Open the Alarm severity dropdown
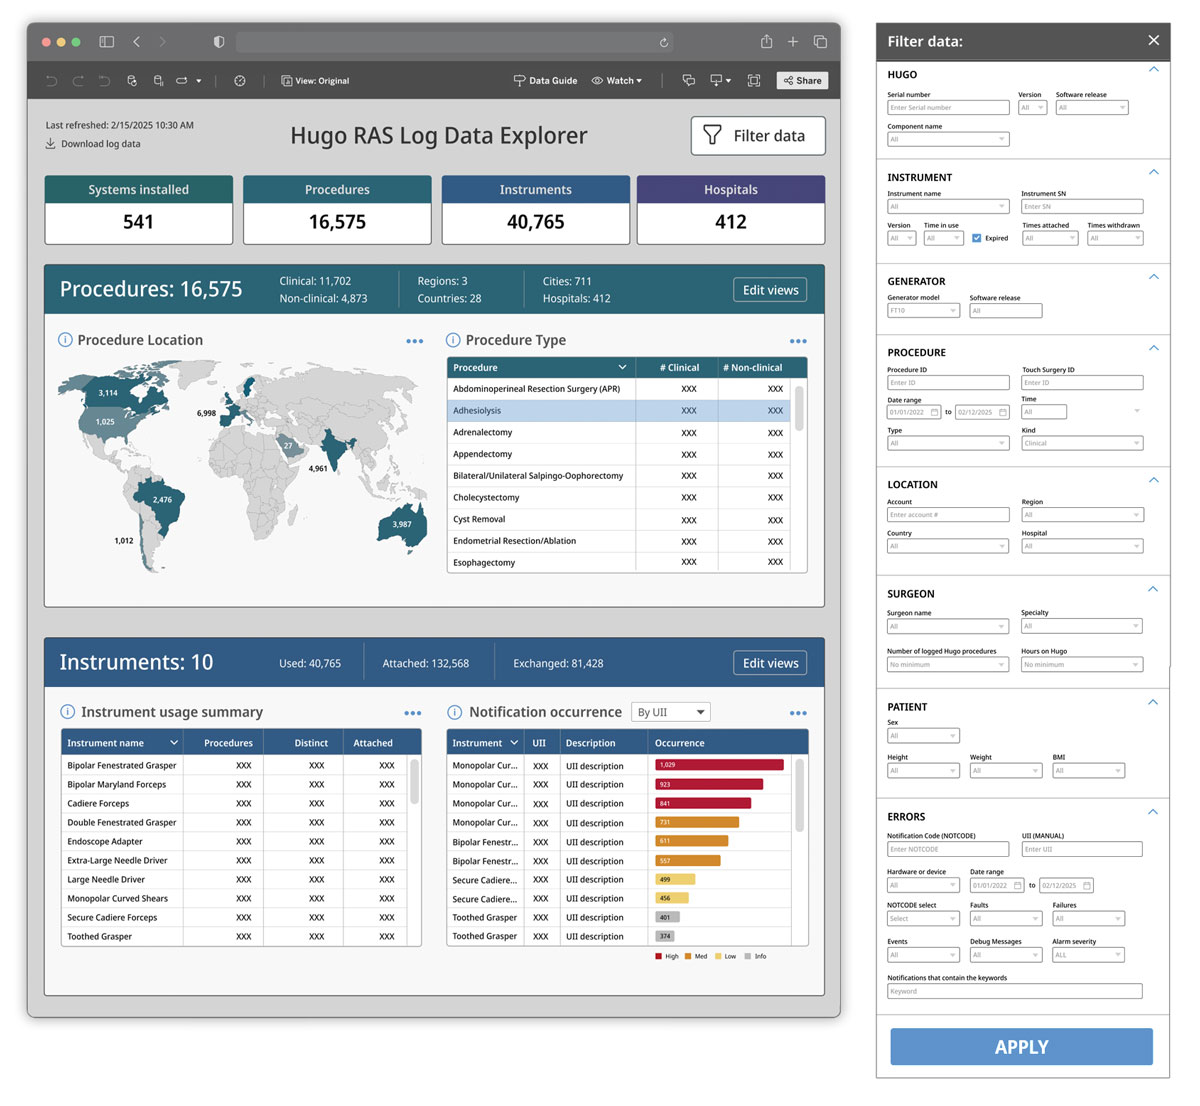1200x1106 pixels. click(x=1088, y=955)
